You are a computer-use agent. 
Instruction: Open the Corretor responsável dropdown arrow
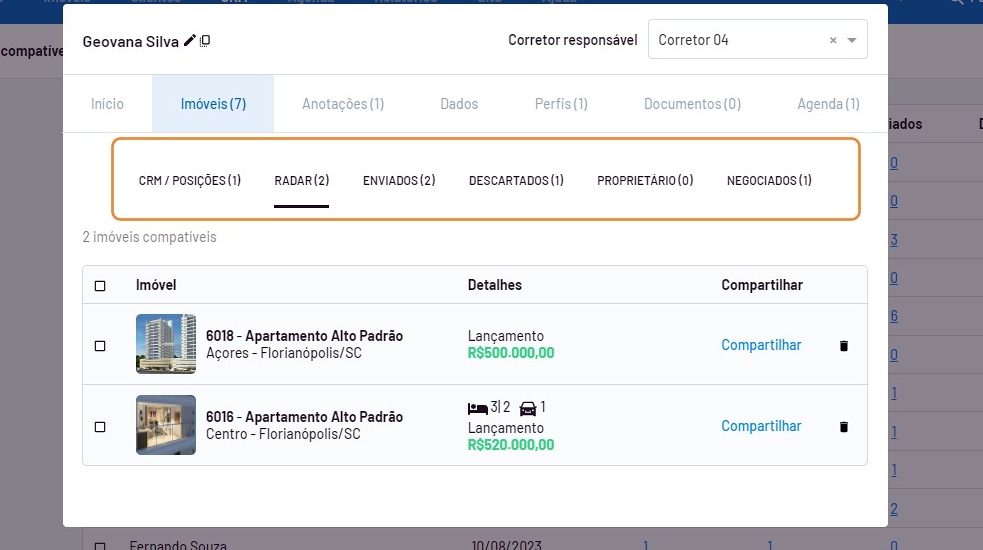point(852,41)
